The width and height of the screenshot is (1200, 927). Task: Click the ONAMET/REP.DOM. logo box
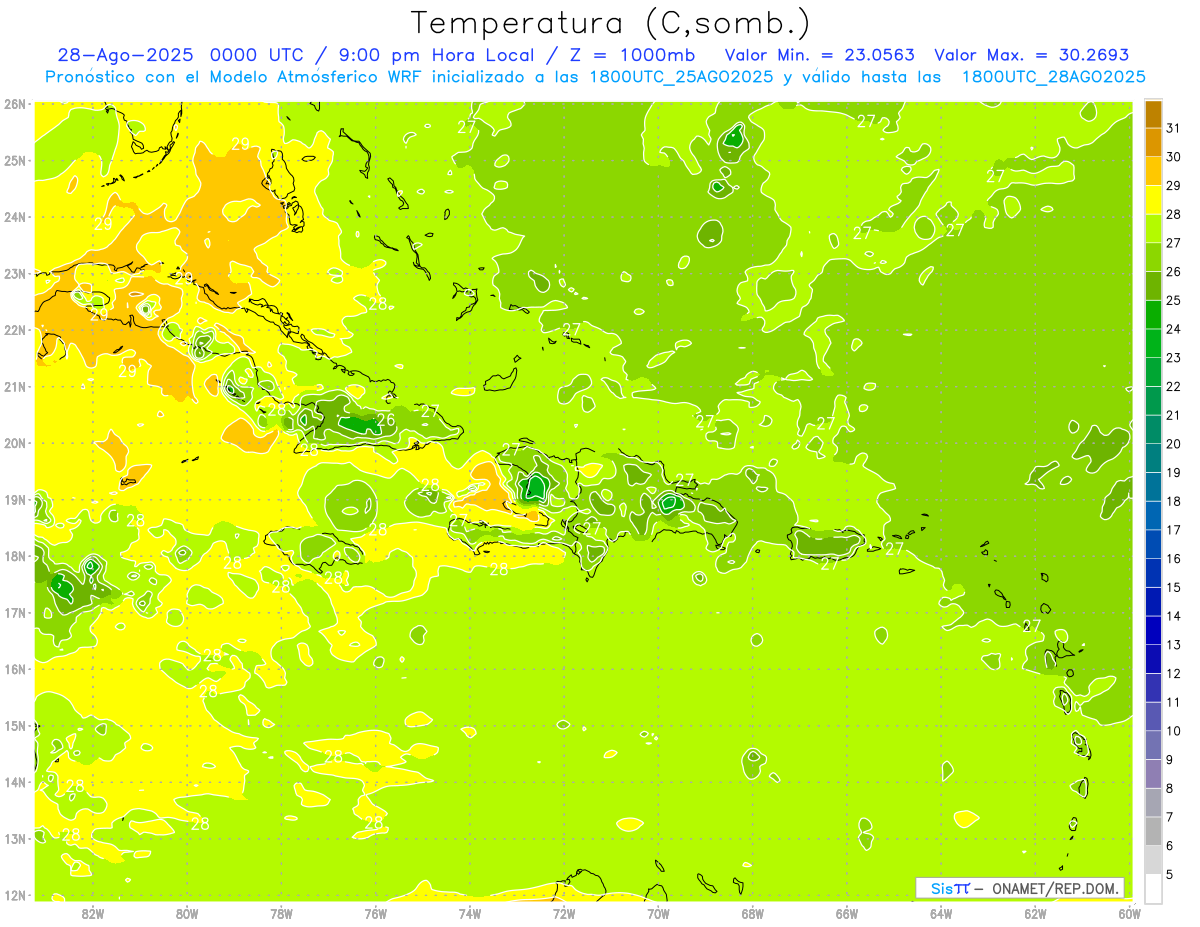coord(1019,888)
